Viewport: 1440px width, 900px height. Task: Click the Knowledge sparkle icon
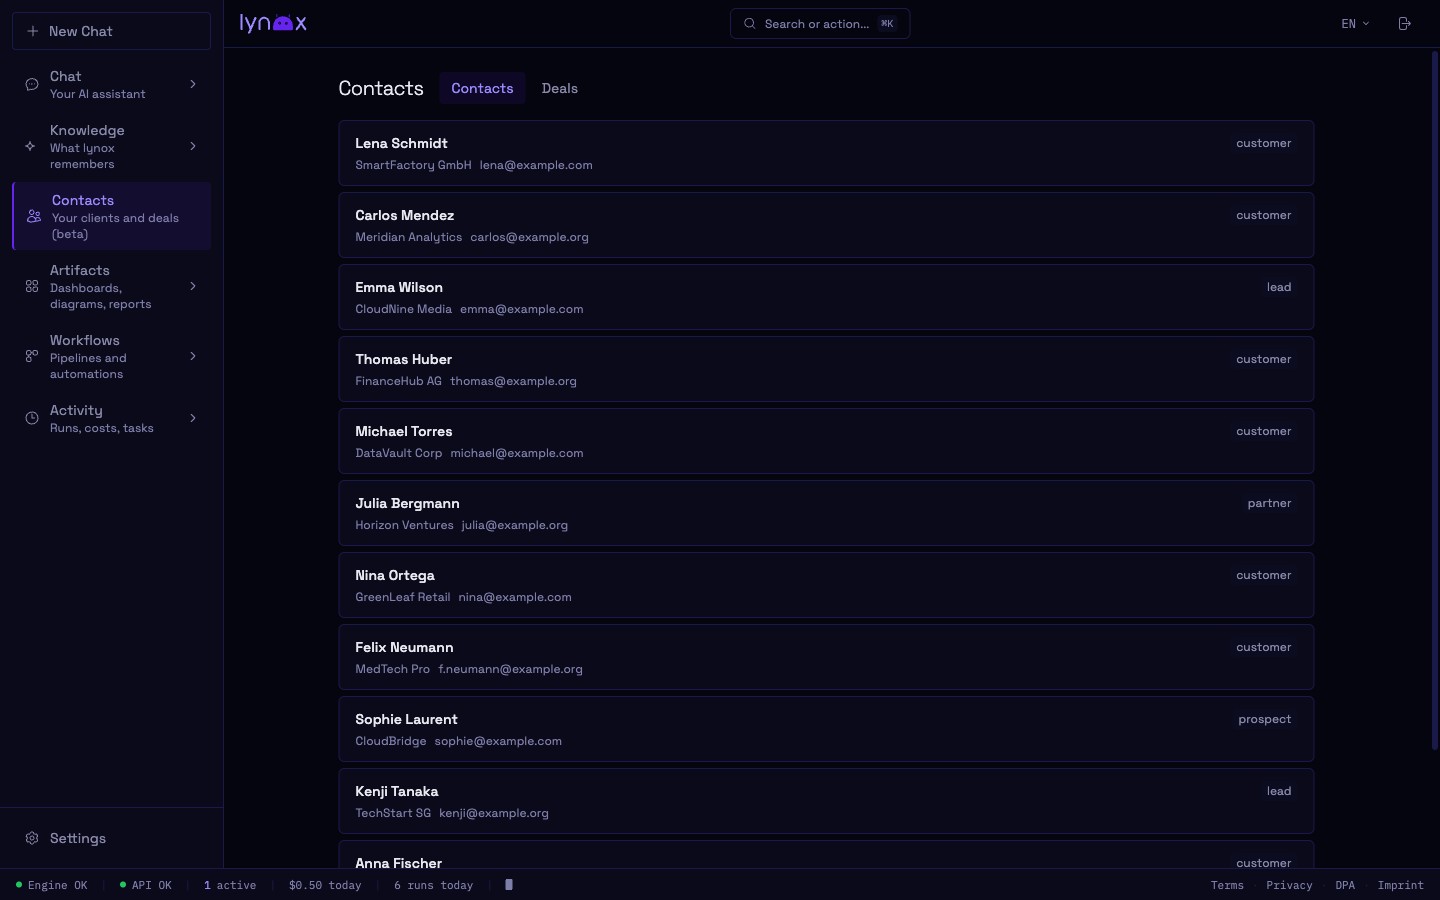point(31,147)
